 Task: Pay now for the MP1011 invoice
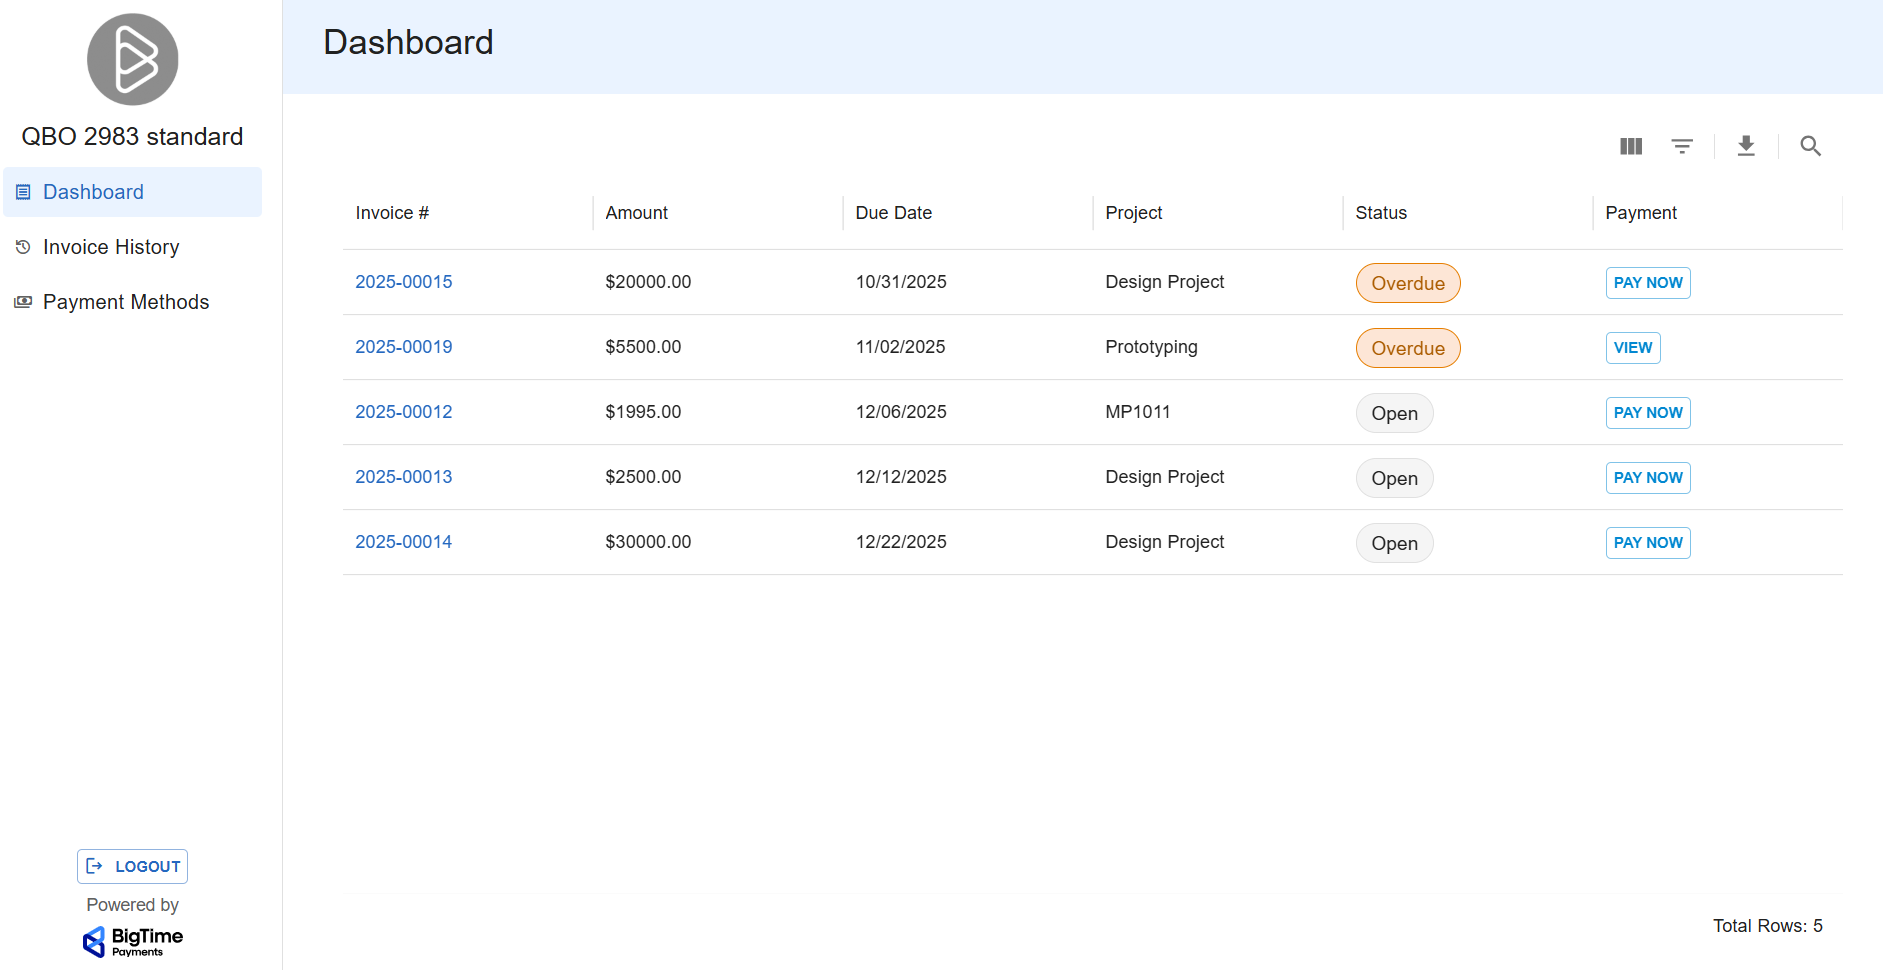[x=1647, y=413]
